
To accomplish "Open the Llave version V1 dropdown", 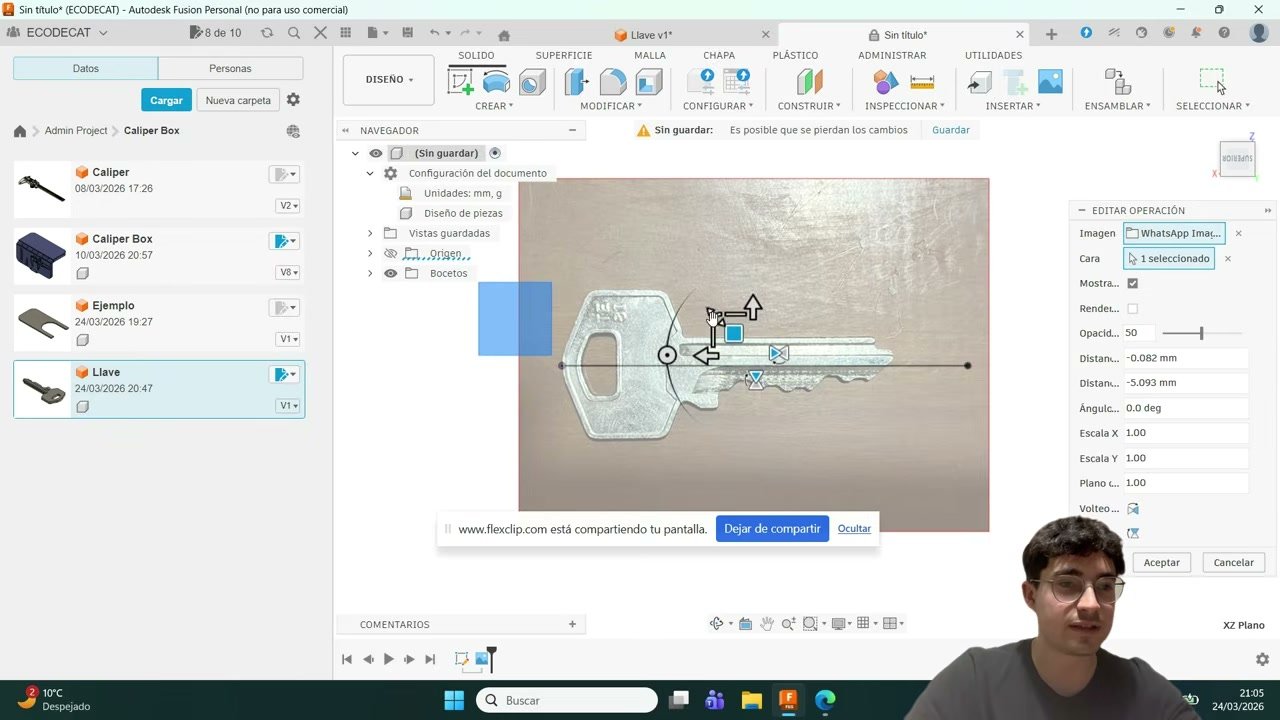I will (289, 406).
